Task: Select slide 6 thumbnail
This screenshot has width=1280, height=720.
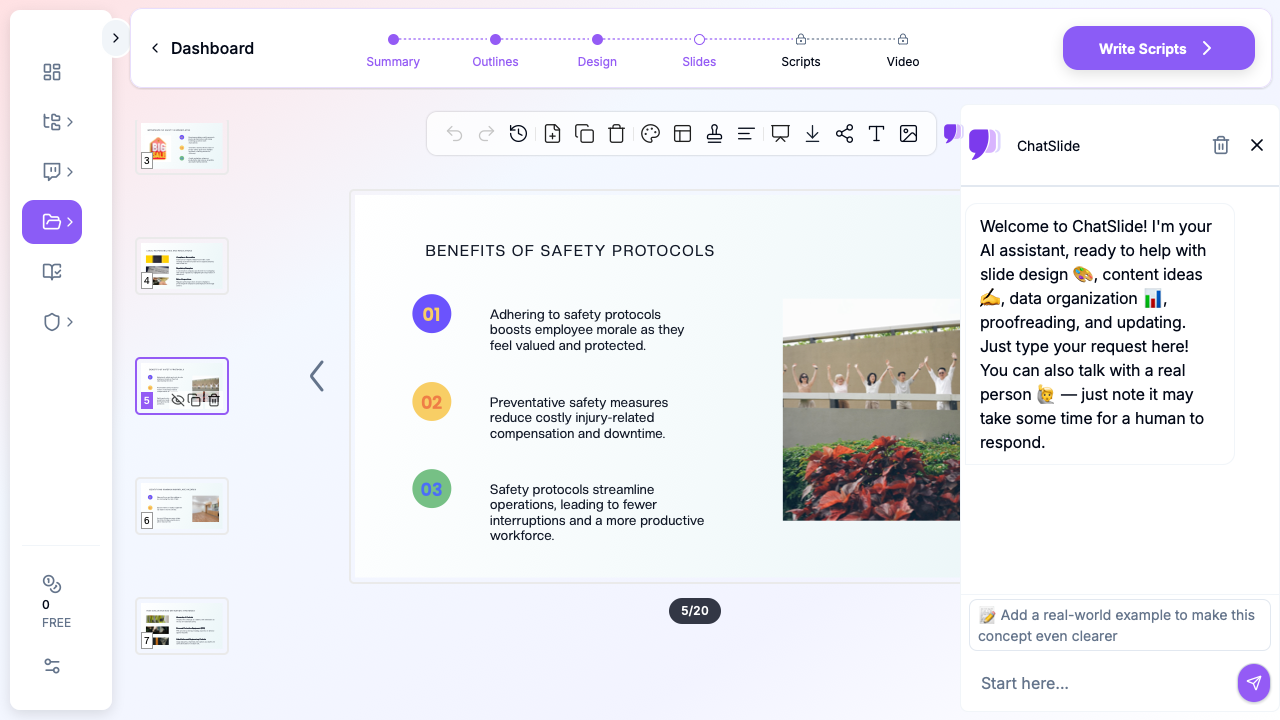Action: click(182, 506)
